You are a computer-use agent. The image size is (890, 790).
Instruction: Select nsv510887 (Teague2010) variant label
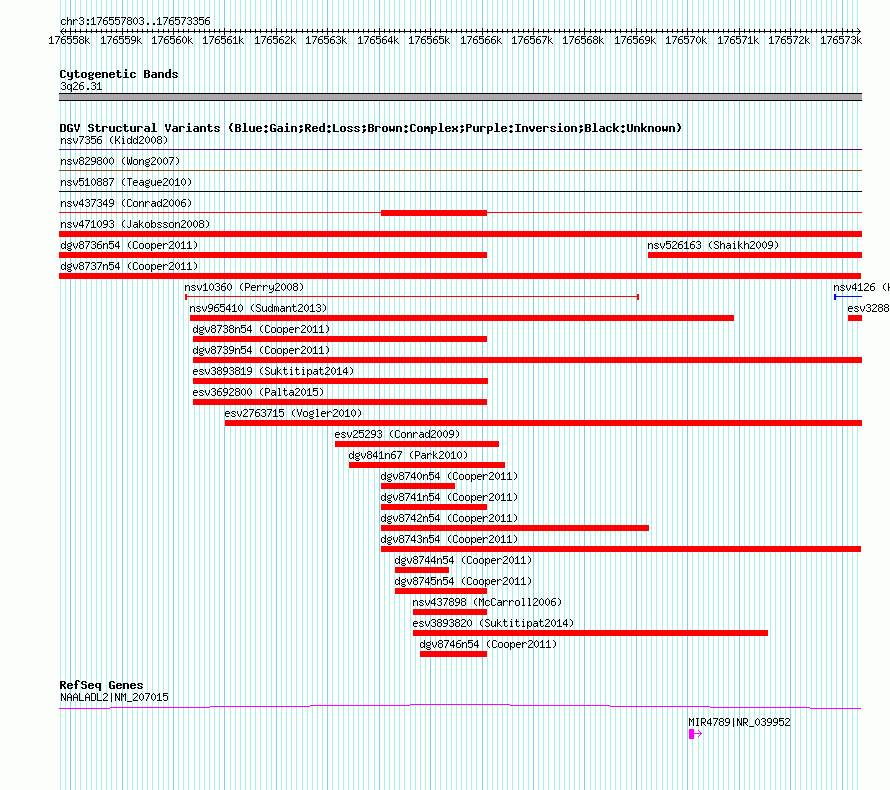pyautogui.click(x=126, y=182)
